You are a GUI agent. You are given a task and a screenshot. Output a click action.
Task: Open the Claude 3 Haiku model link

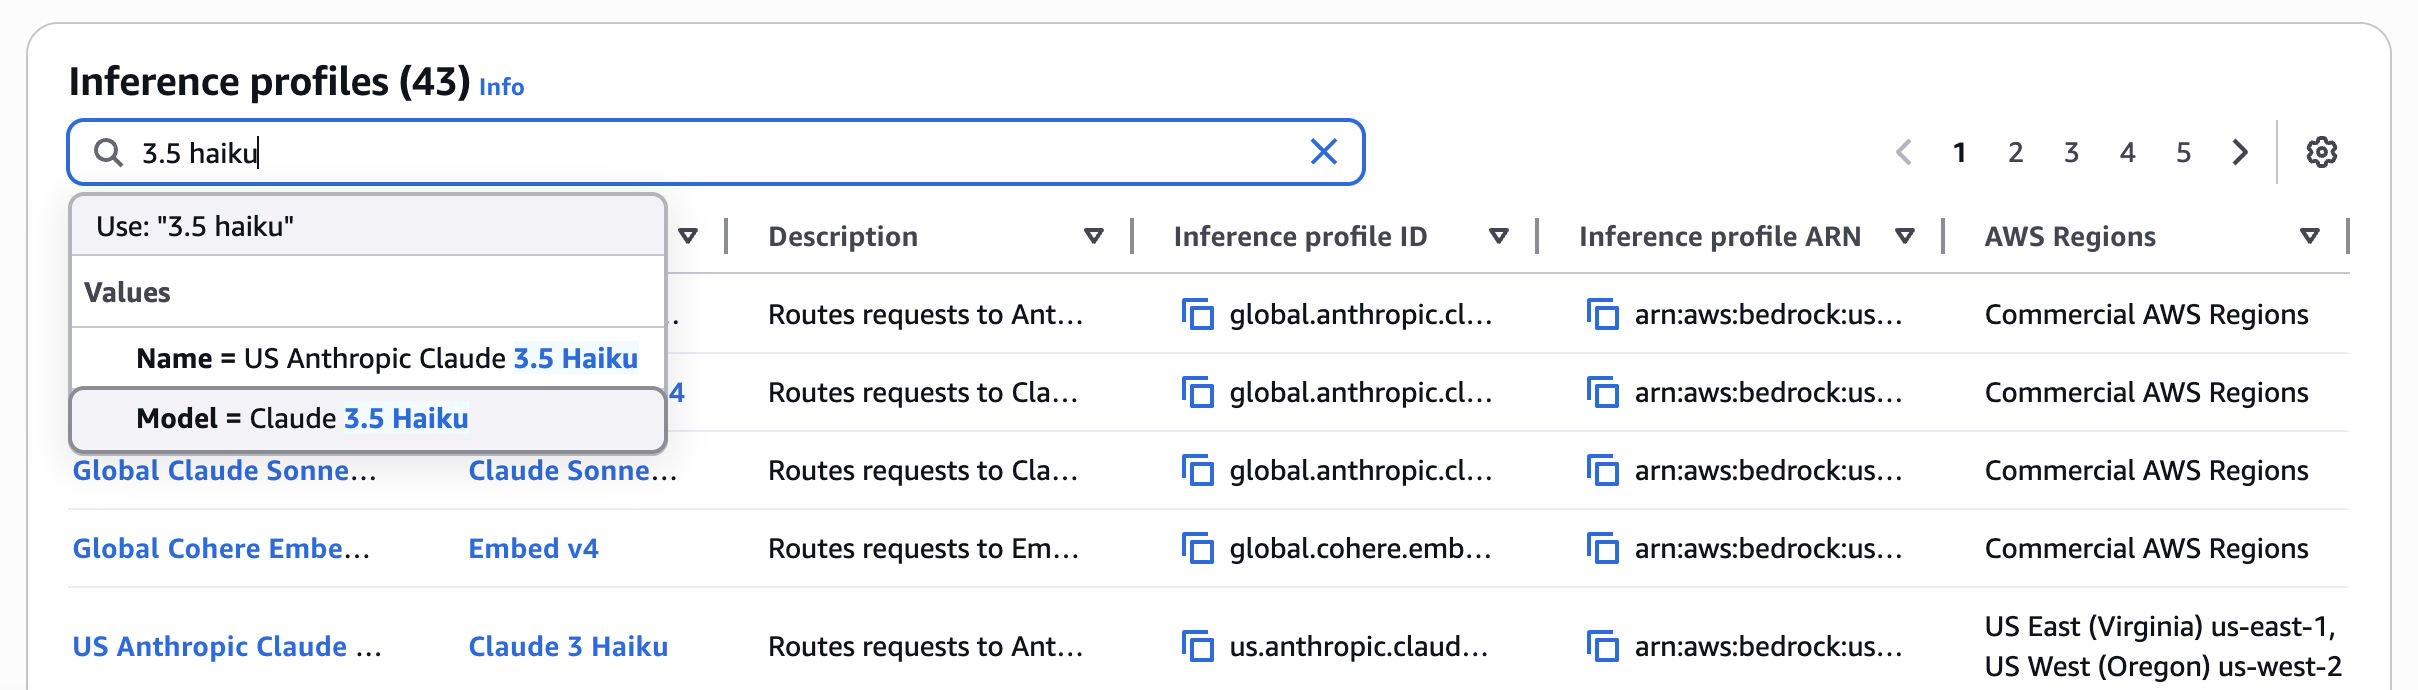coord(568,647)
